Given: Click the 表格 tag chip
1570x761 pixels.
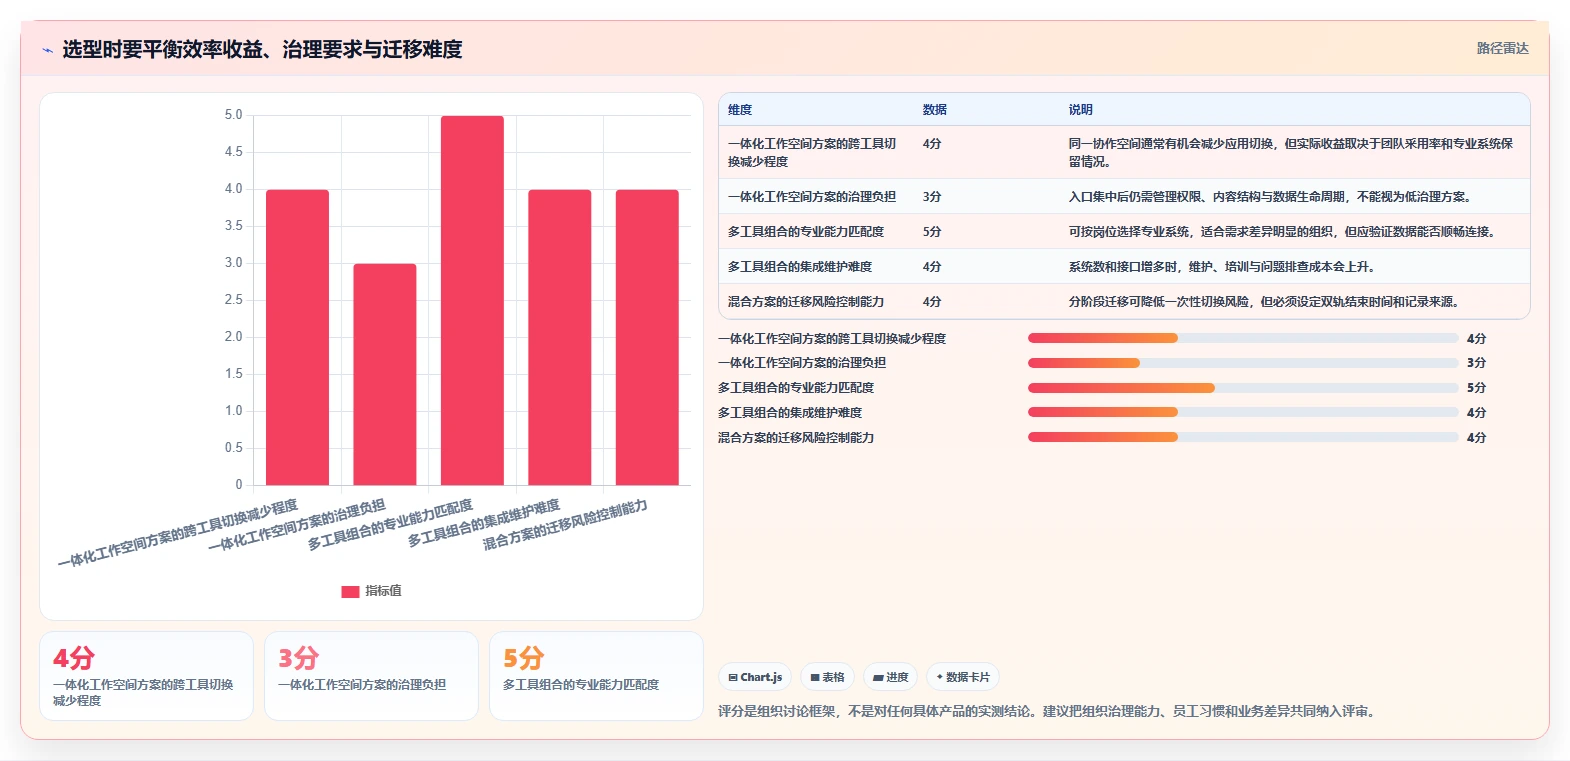Looking at the screenshot, I should coord(827,677).
